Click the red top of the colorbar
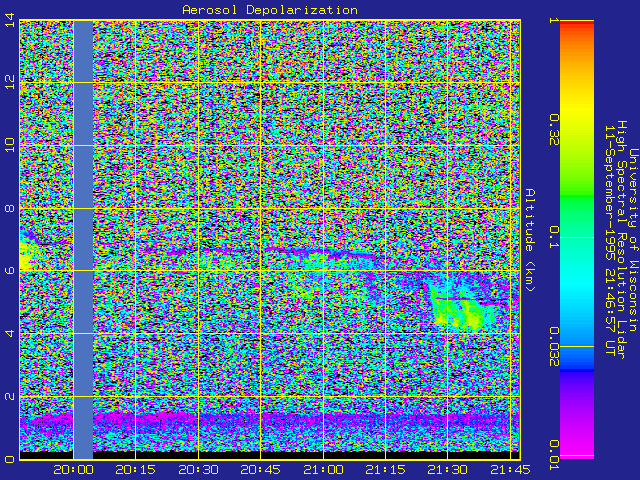640x480 pixels. [577, 24]
